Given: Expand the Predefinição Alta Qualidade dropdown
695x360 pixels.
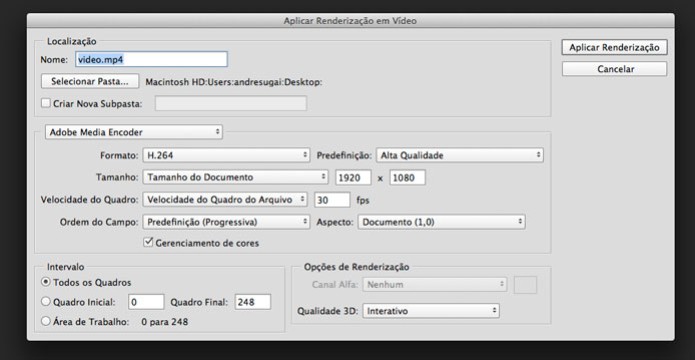Looking at the screenshot, I should pyautogui.click(x=460, y=155).
